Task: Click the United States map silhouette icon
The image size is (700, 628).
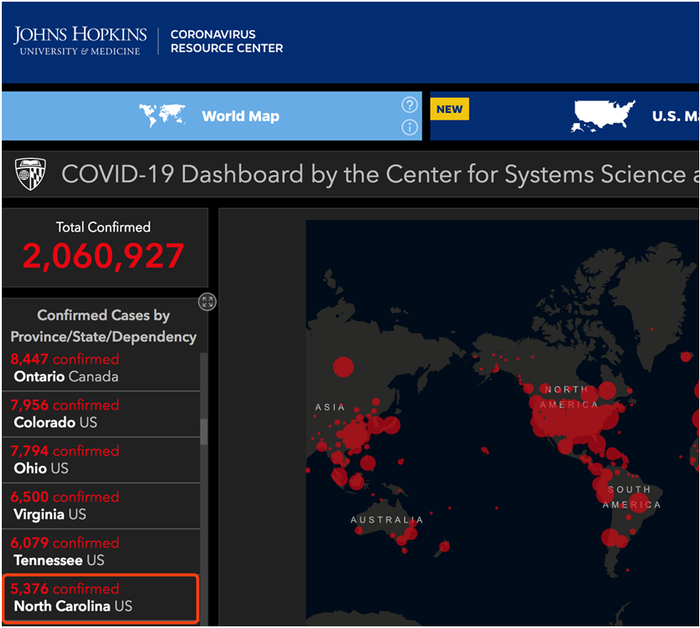Action: pyautogui.click(x=603, y=116)
